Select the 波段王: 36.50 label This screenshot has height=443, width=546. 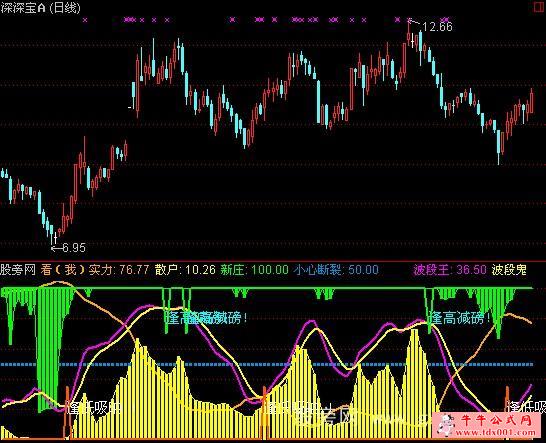450,270
